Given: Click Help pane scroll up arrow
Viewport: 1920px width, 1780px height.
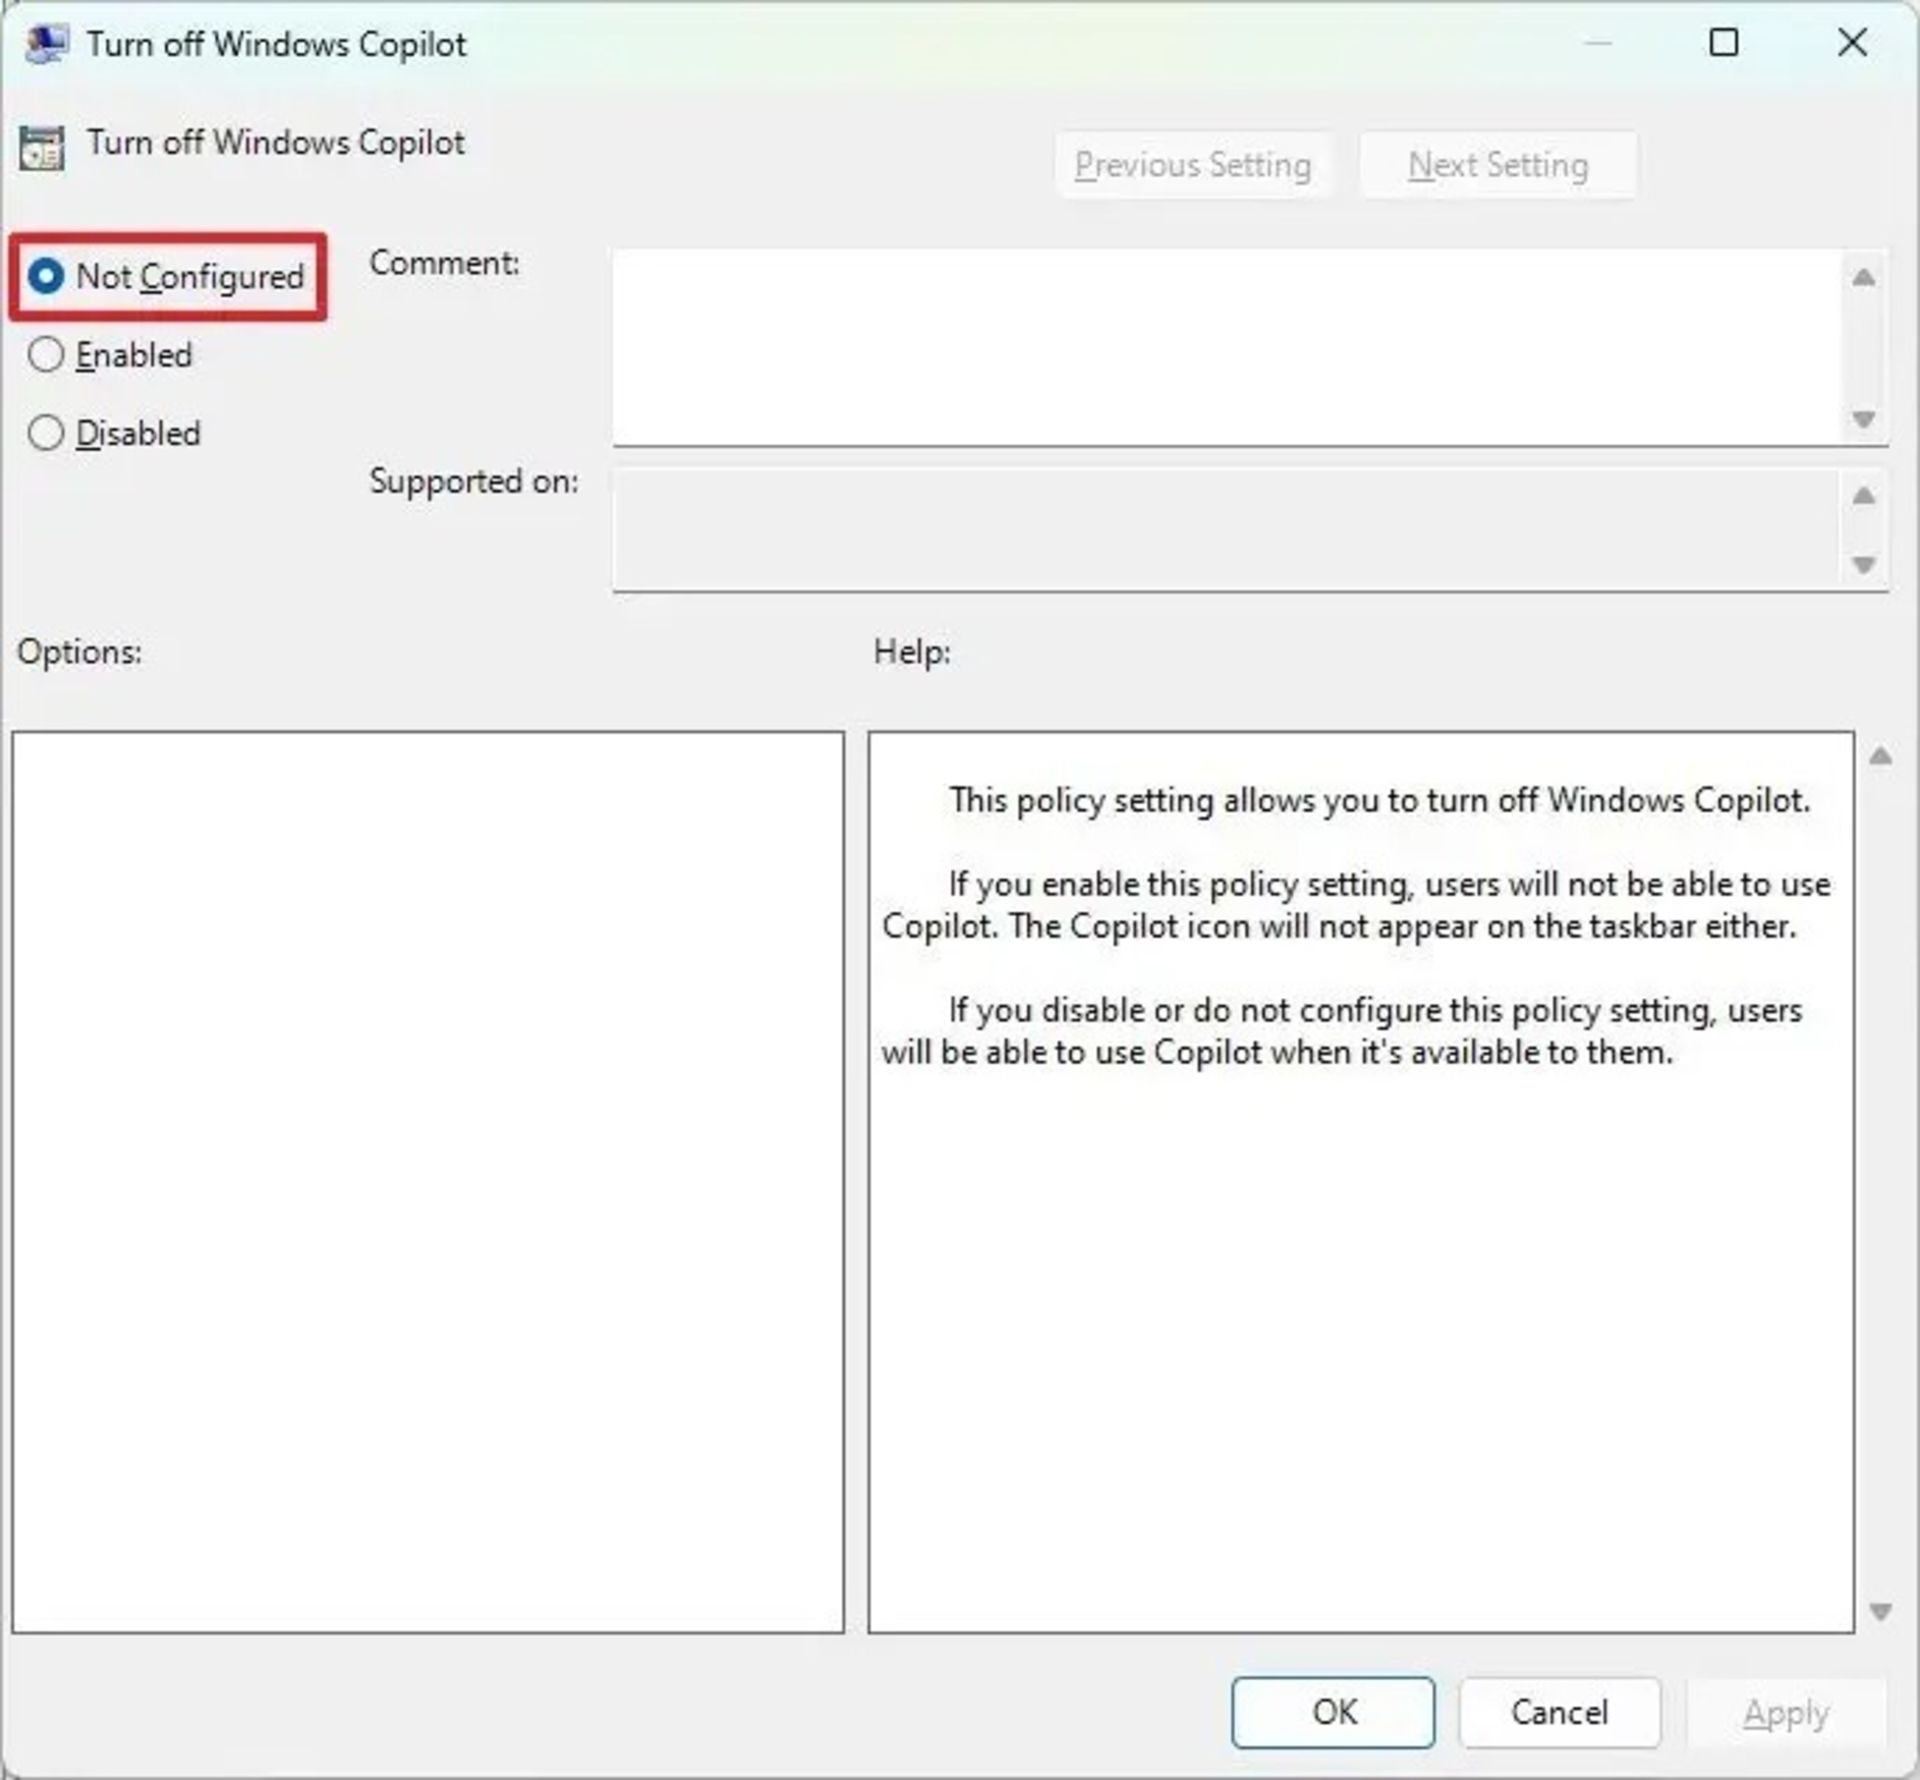Looking at the screenshot, I should click(1880, 756).
